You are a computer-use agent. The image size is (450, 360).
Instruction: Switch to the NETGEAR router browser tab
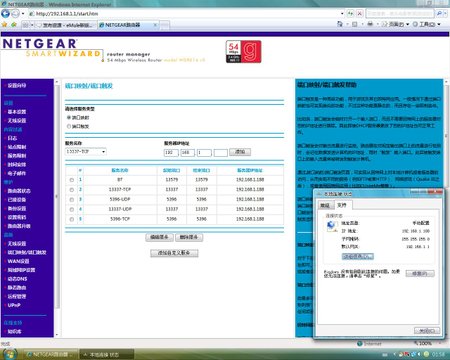[128, 25]
